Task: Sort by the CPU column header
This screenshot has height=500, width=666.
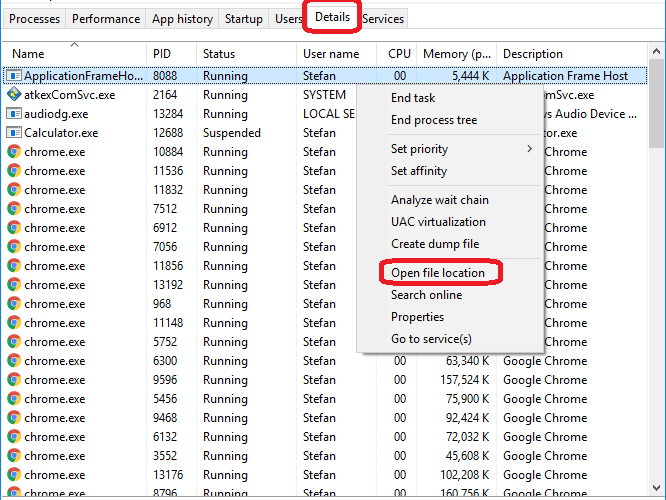Action: click(x=397, y=54)
